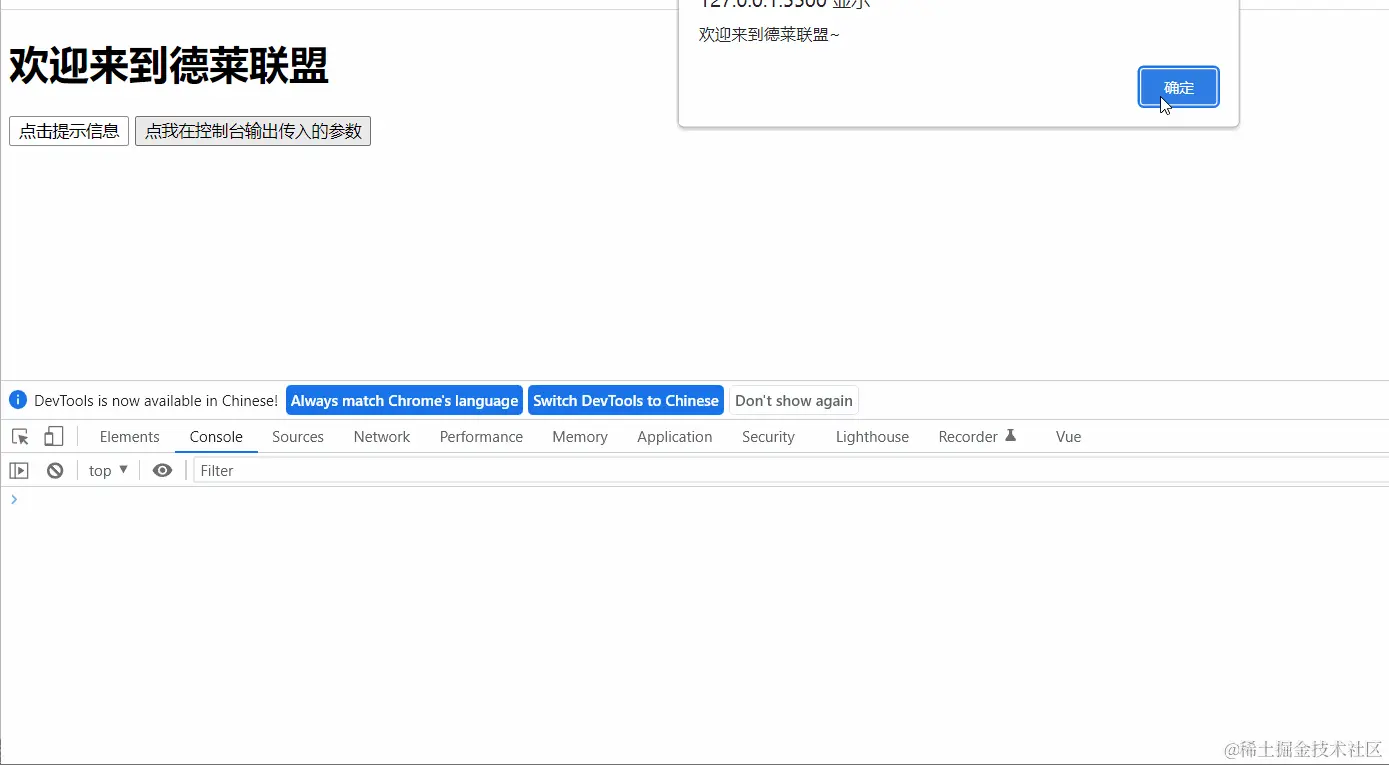Open the Network tab
Screen dimensions: 1389x765
pos(382,437)
